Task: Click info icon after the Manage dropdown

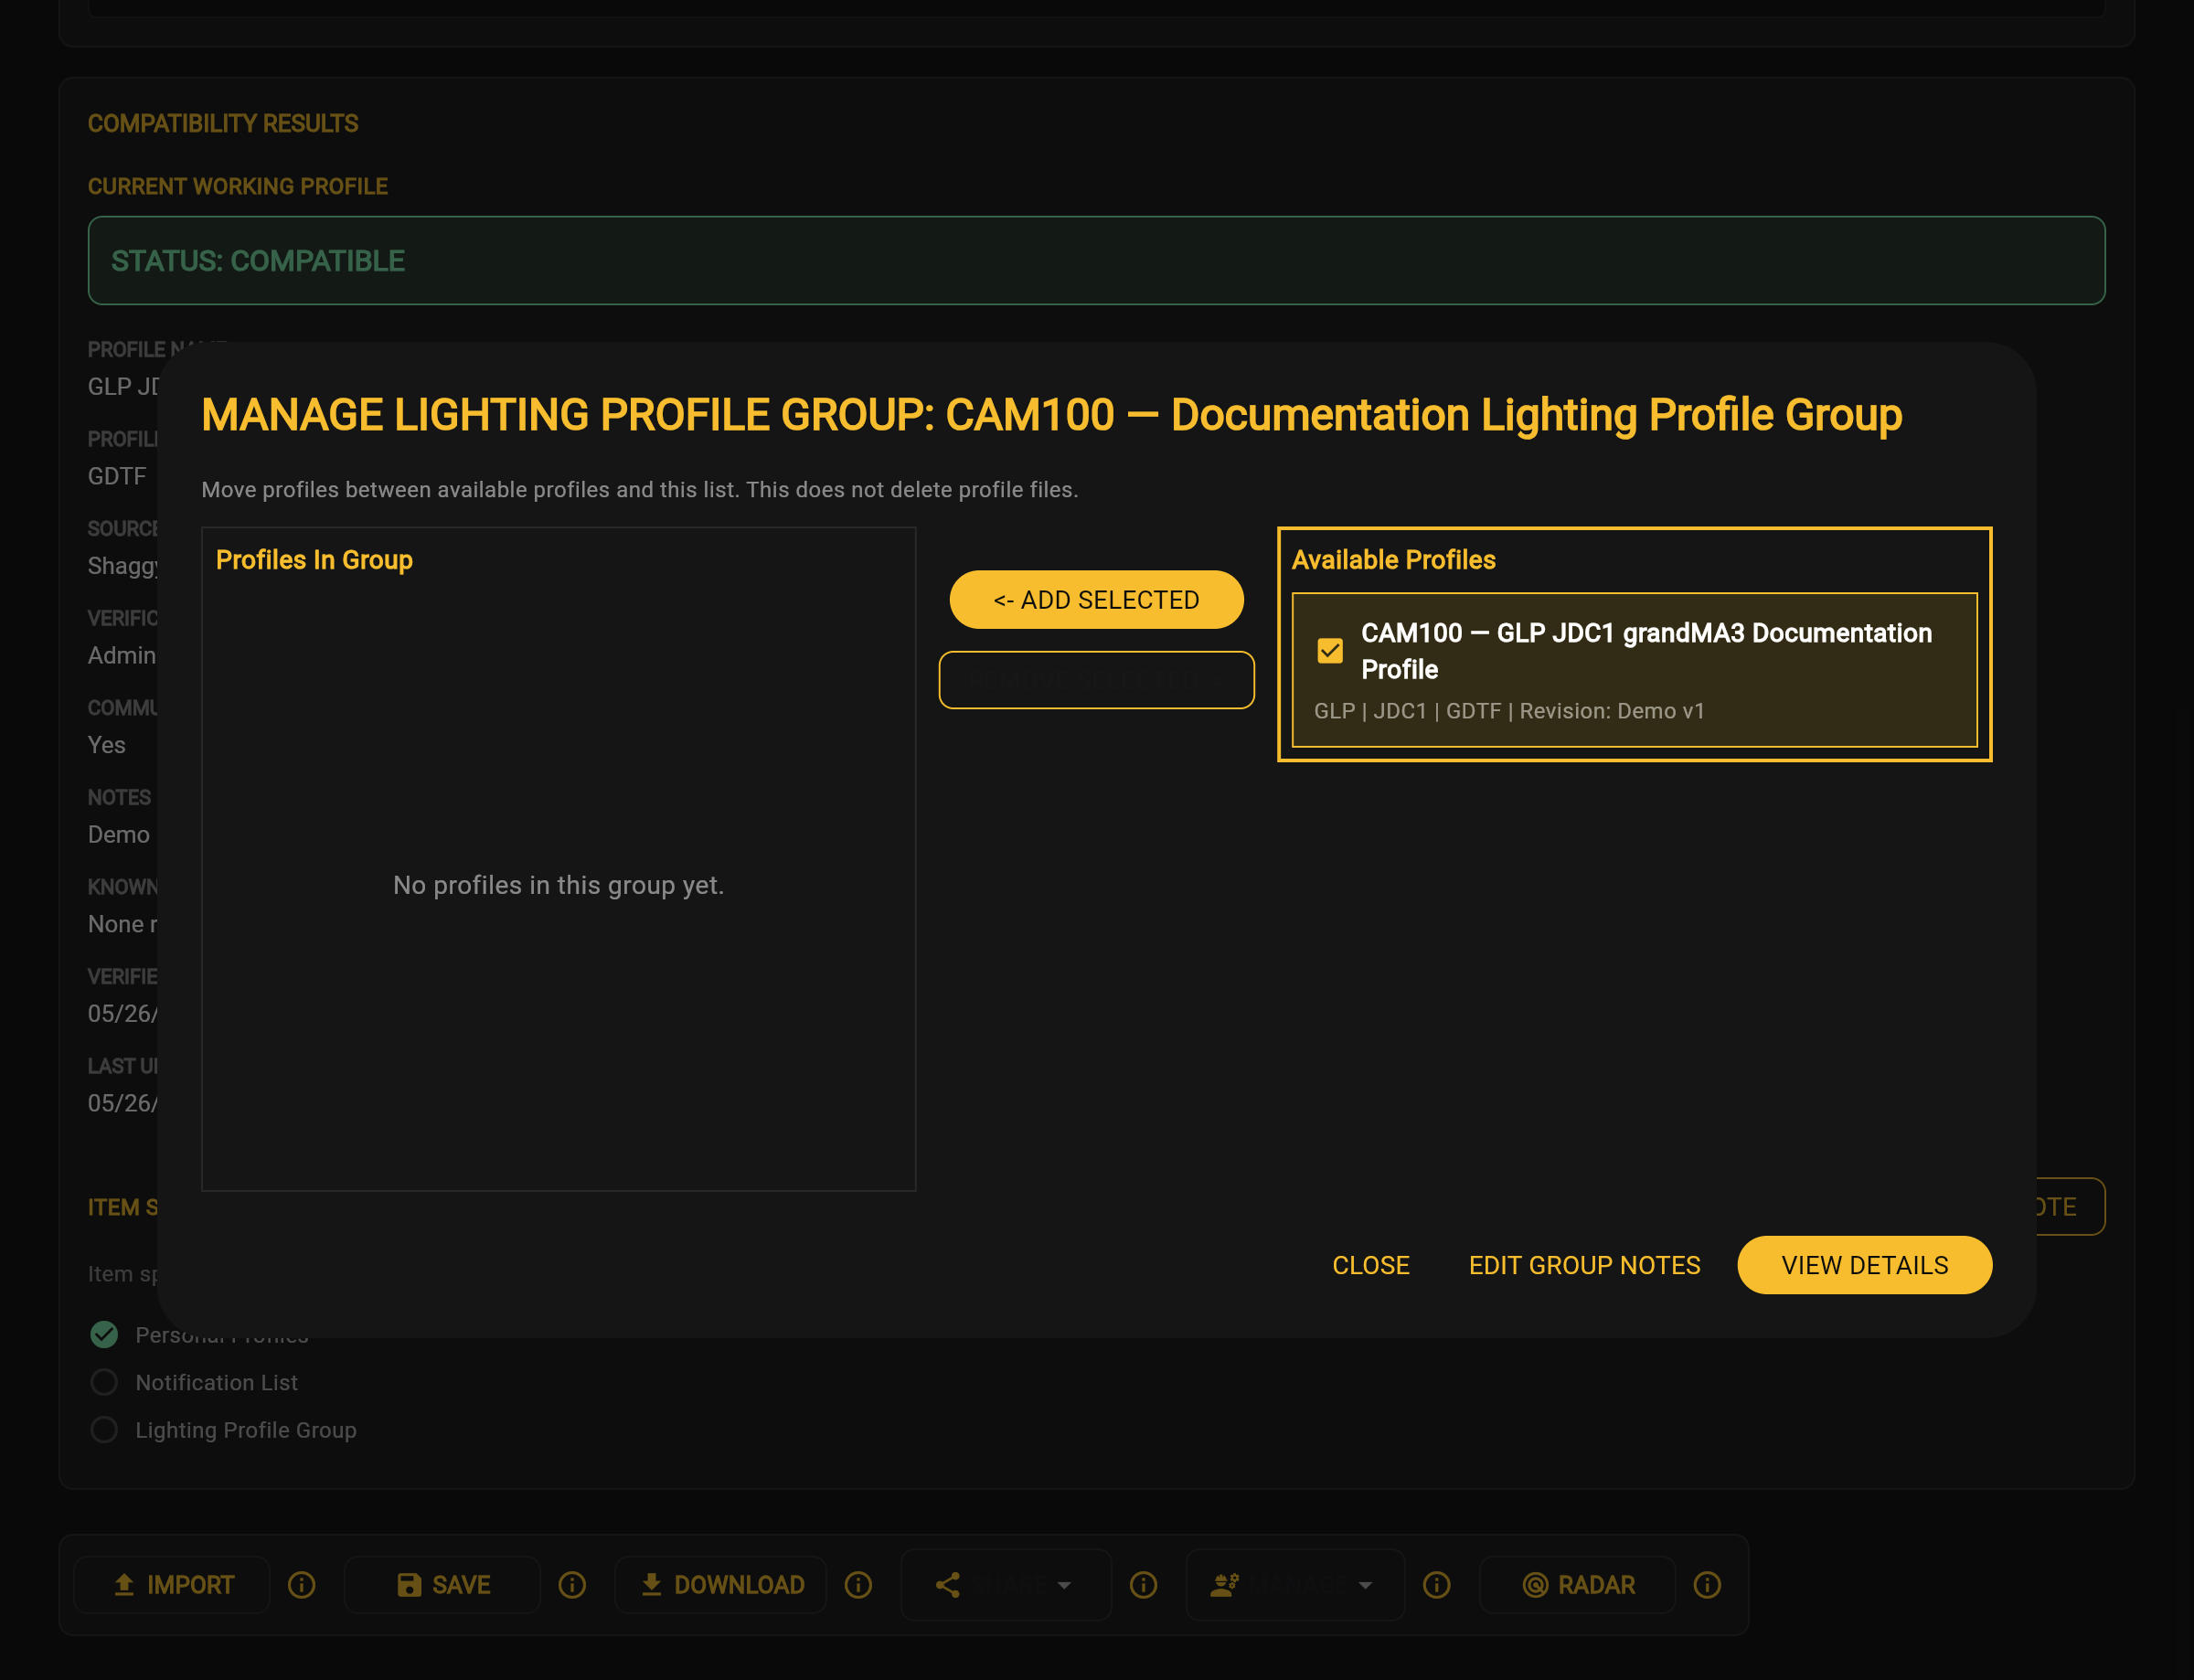Action: tap(1436, 1585)
